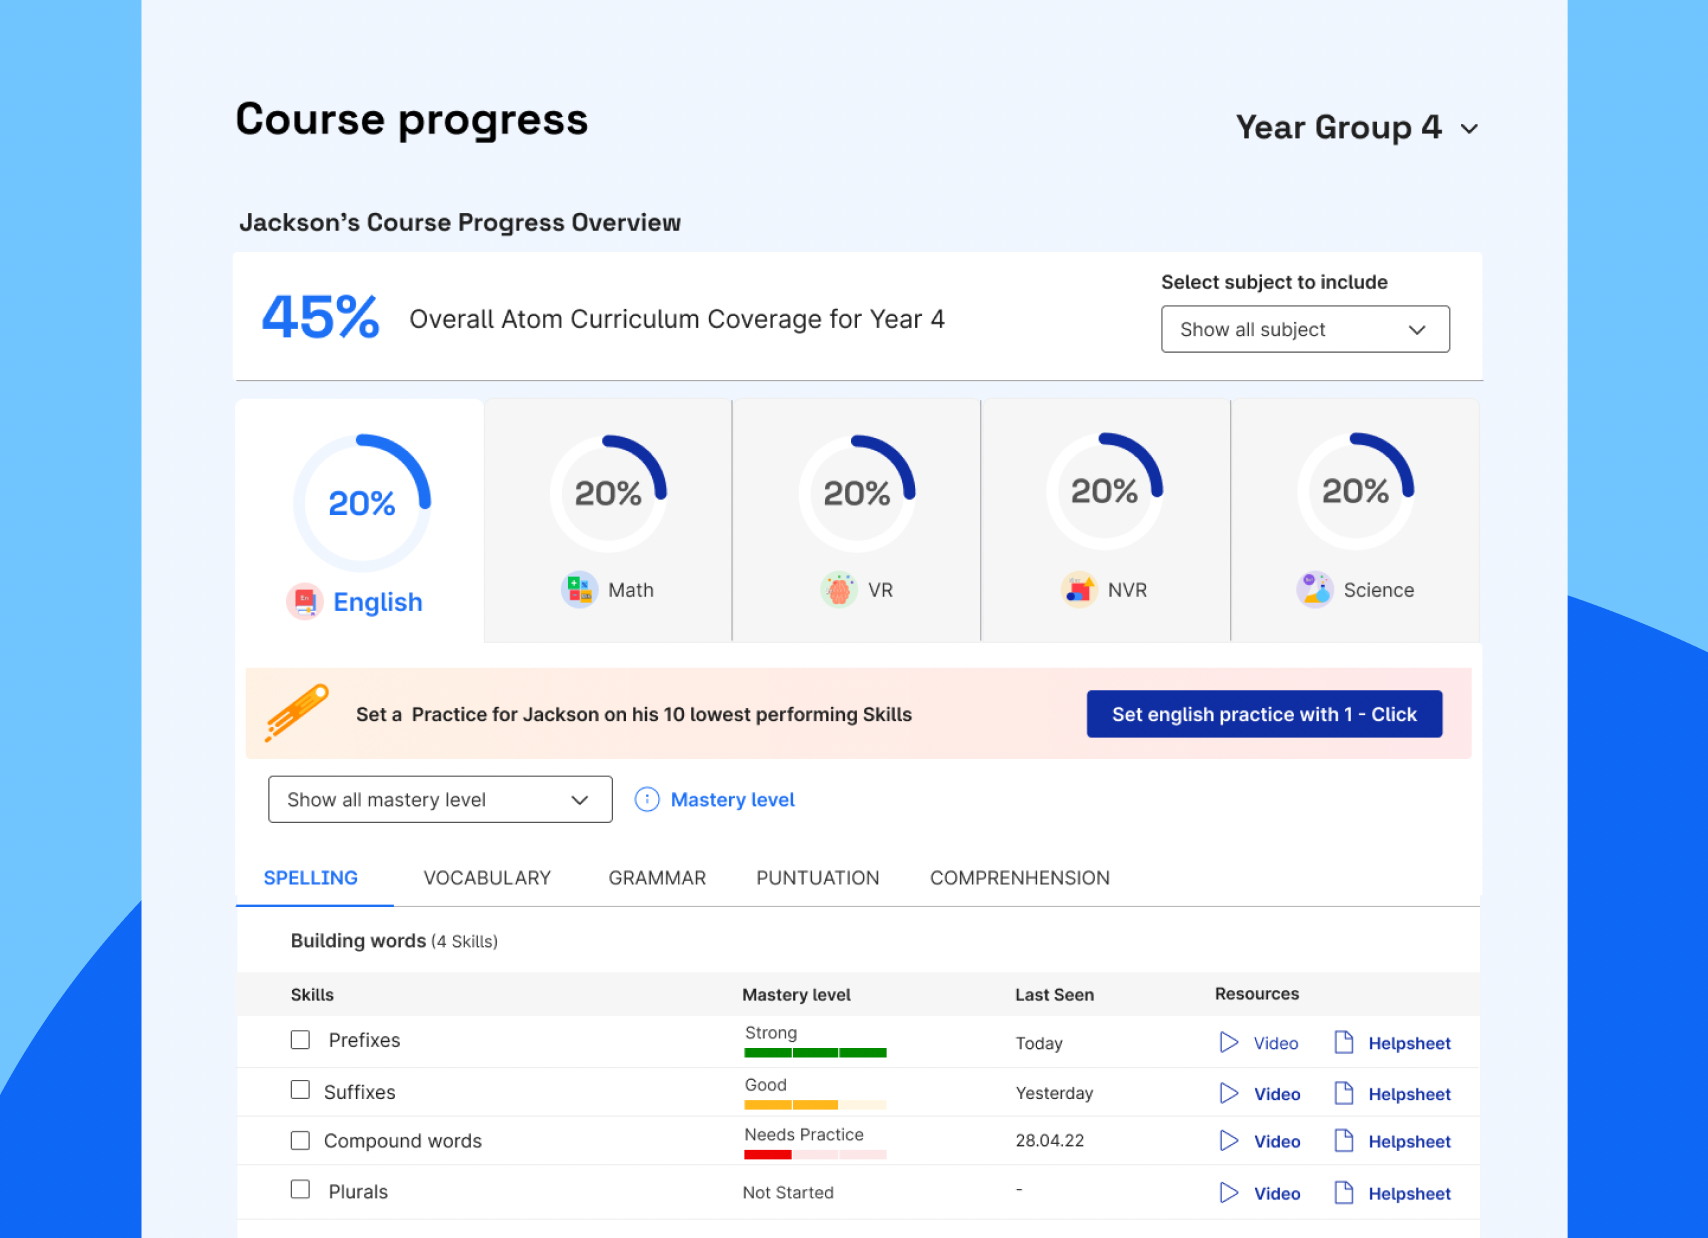Click Set english practice with 1-Click button
This screenshot has height=1238, width=1708.
1264,713
